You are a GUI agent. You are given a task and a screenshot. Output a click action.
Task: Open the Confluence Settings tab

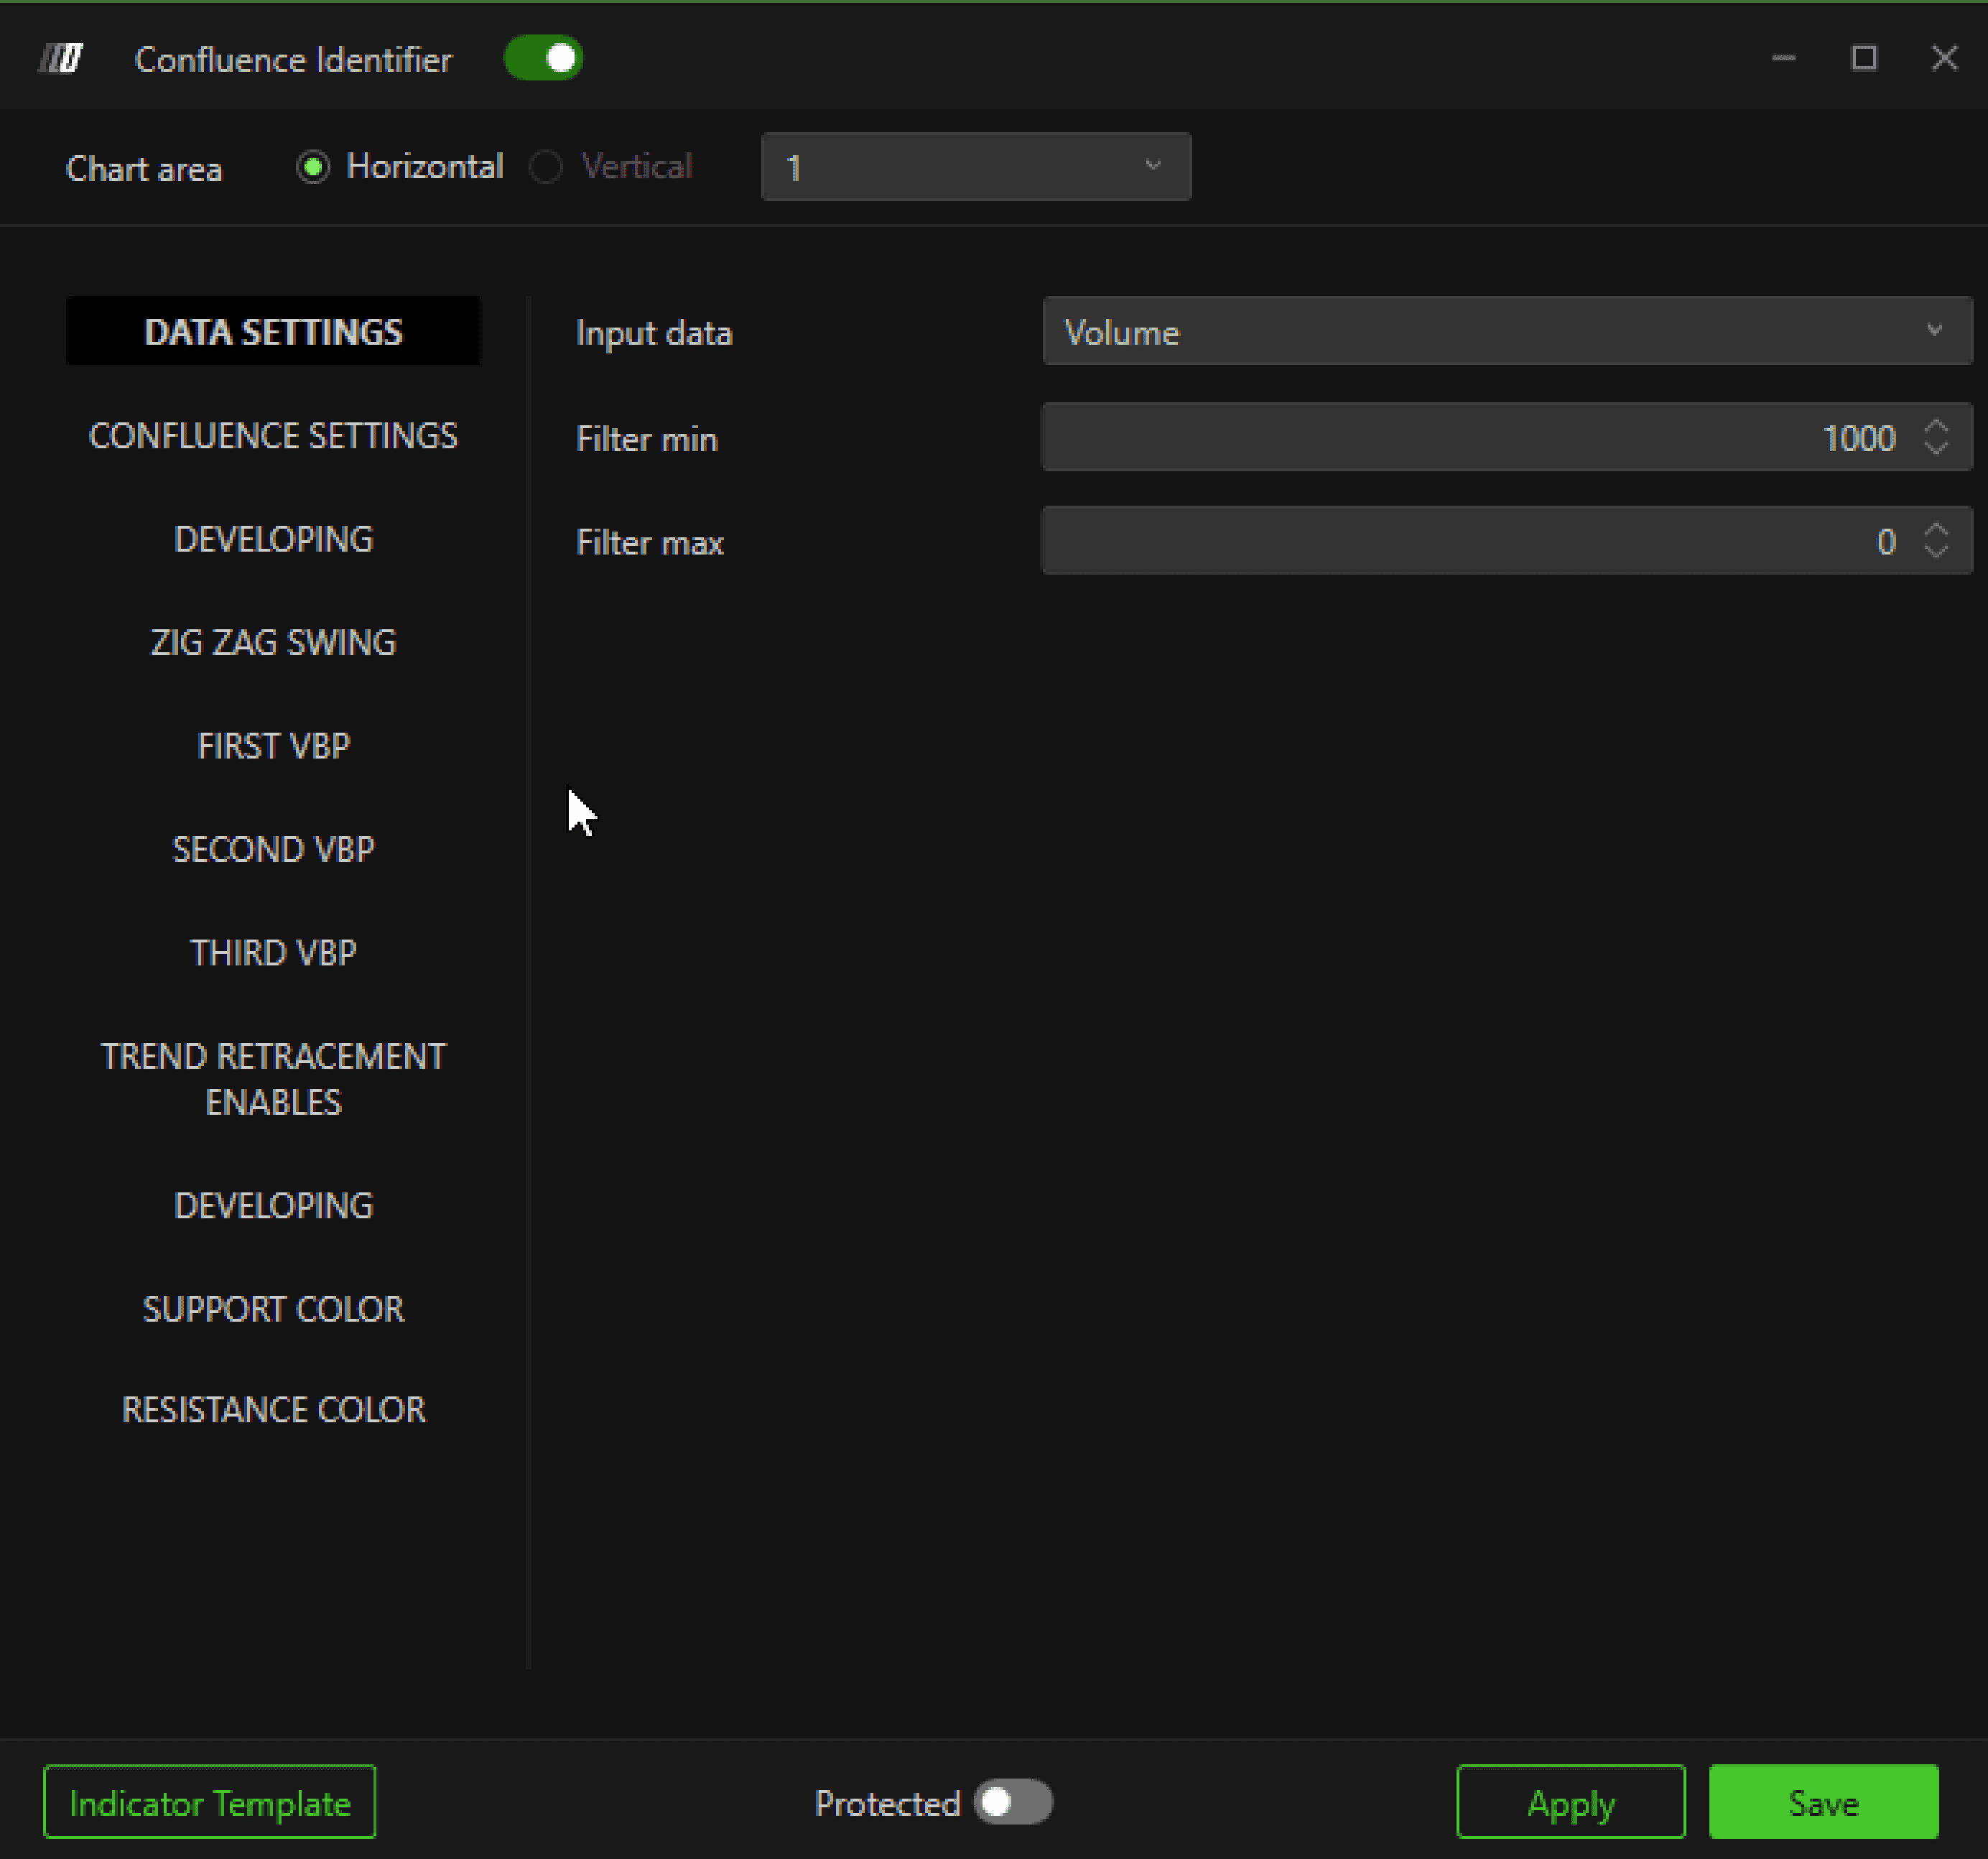[x=273, y=436]
